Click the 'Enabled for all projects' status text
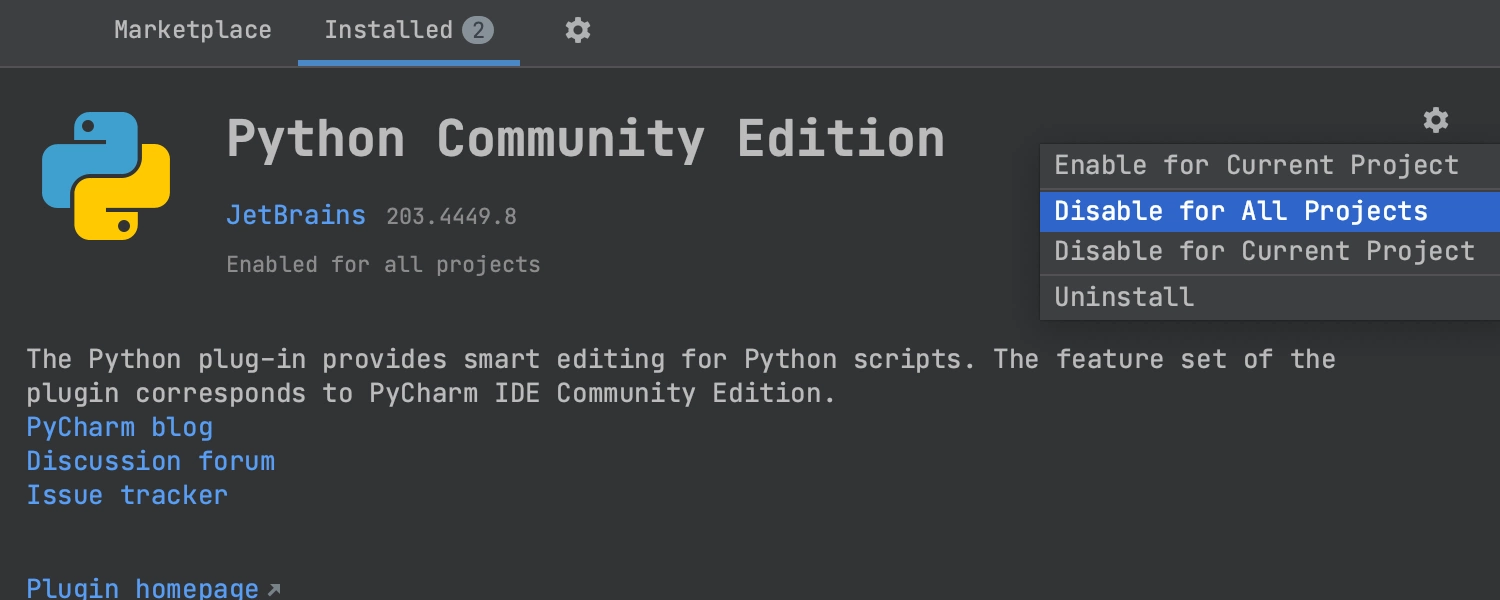This screenshot has width=1500, height=600. pyautogui.click(x=383, y=265)
